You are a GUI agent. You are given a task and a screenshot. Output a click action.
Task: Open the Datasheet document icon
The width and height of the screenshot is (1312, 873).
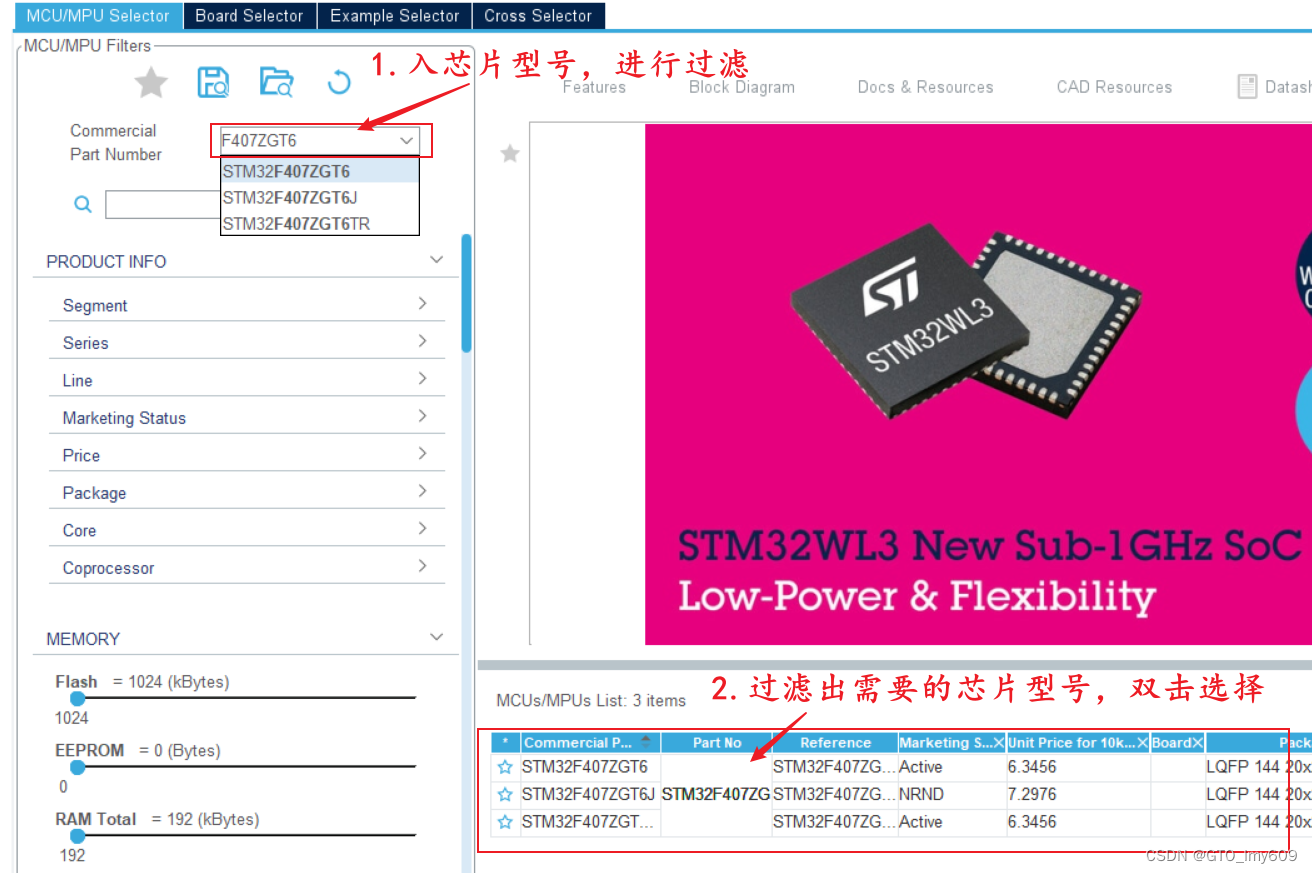1247,87
